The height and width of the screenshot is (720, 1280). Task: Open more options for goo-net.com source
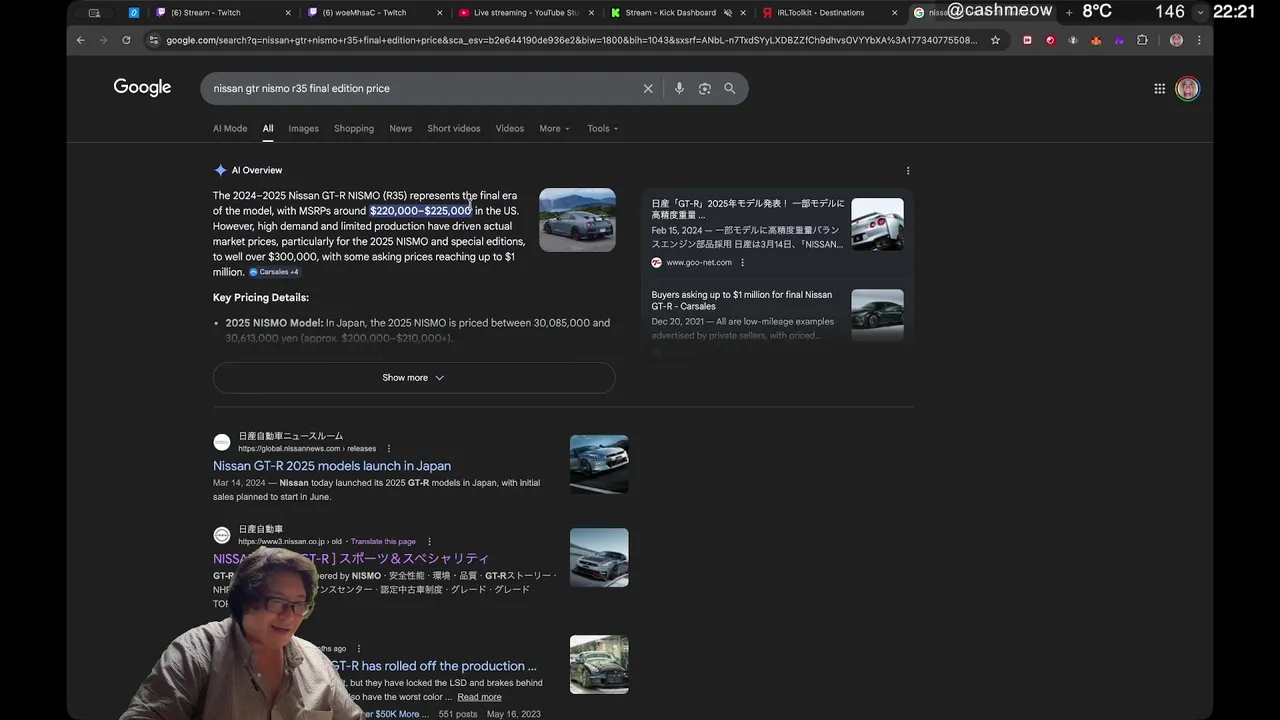(742, 263)
